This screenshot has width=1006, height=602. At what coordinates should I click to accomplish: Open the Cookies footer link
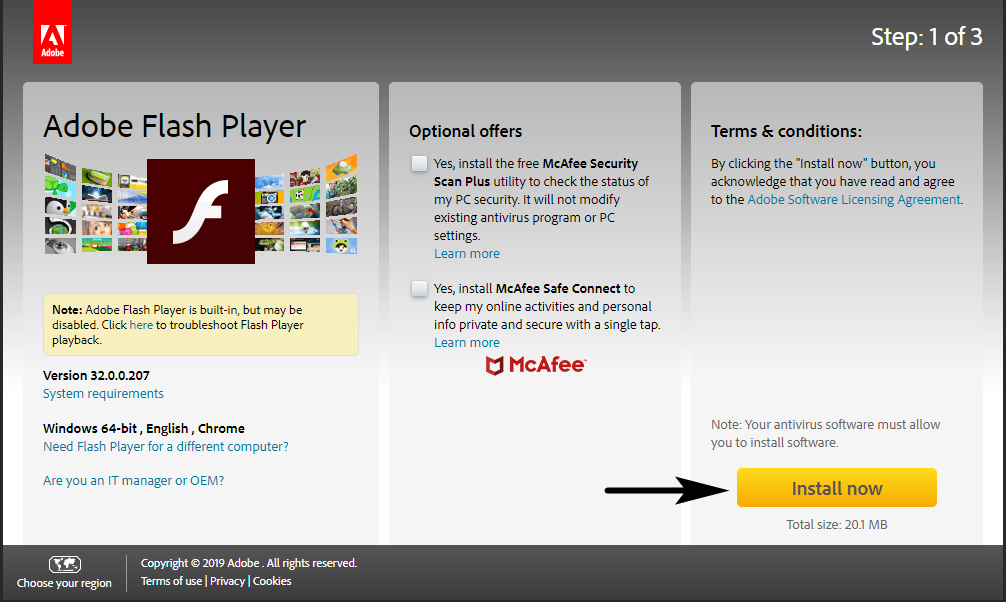point(272,581)
